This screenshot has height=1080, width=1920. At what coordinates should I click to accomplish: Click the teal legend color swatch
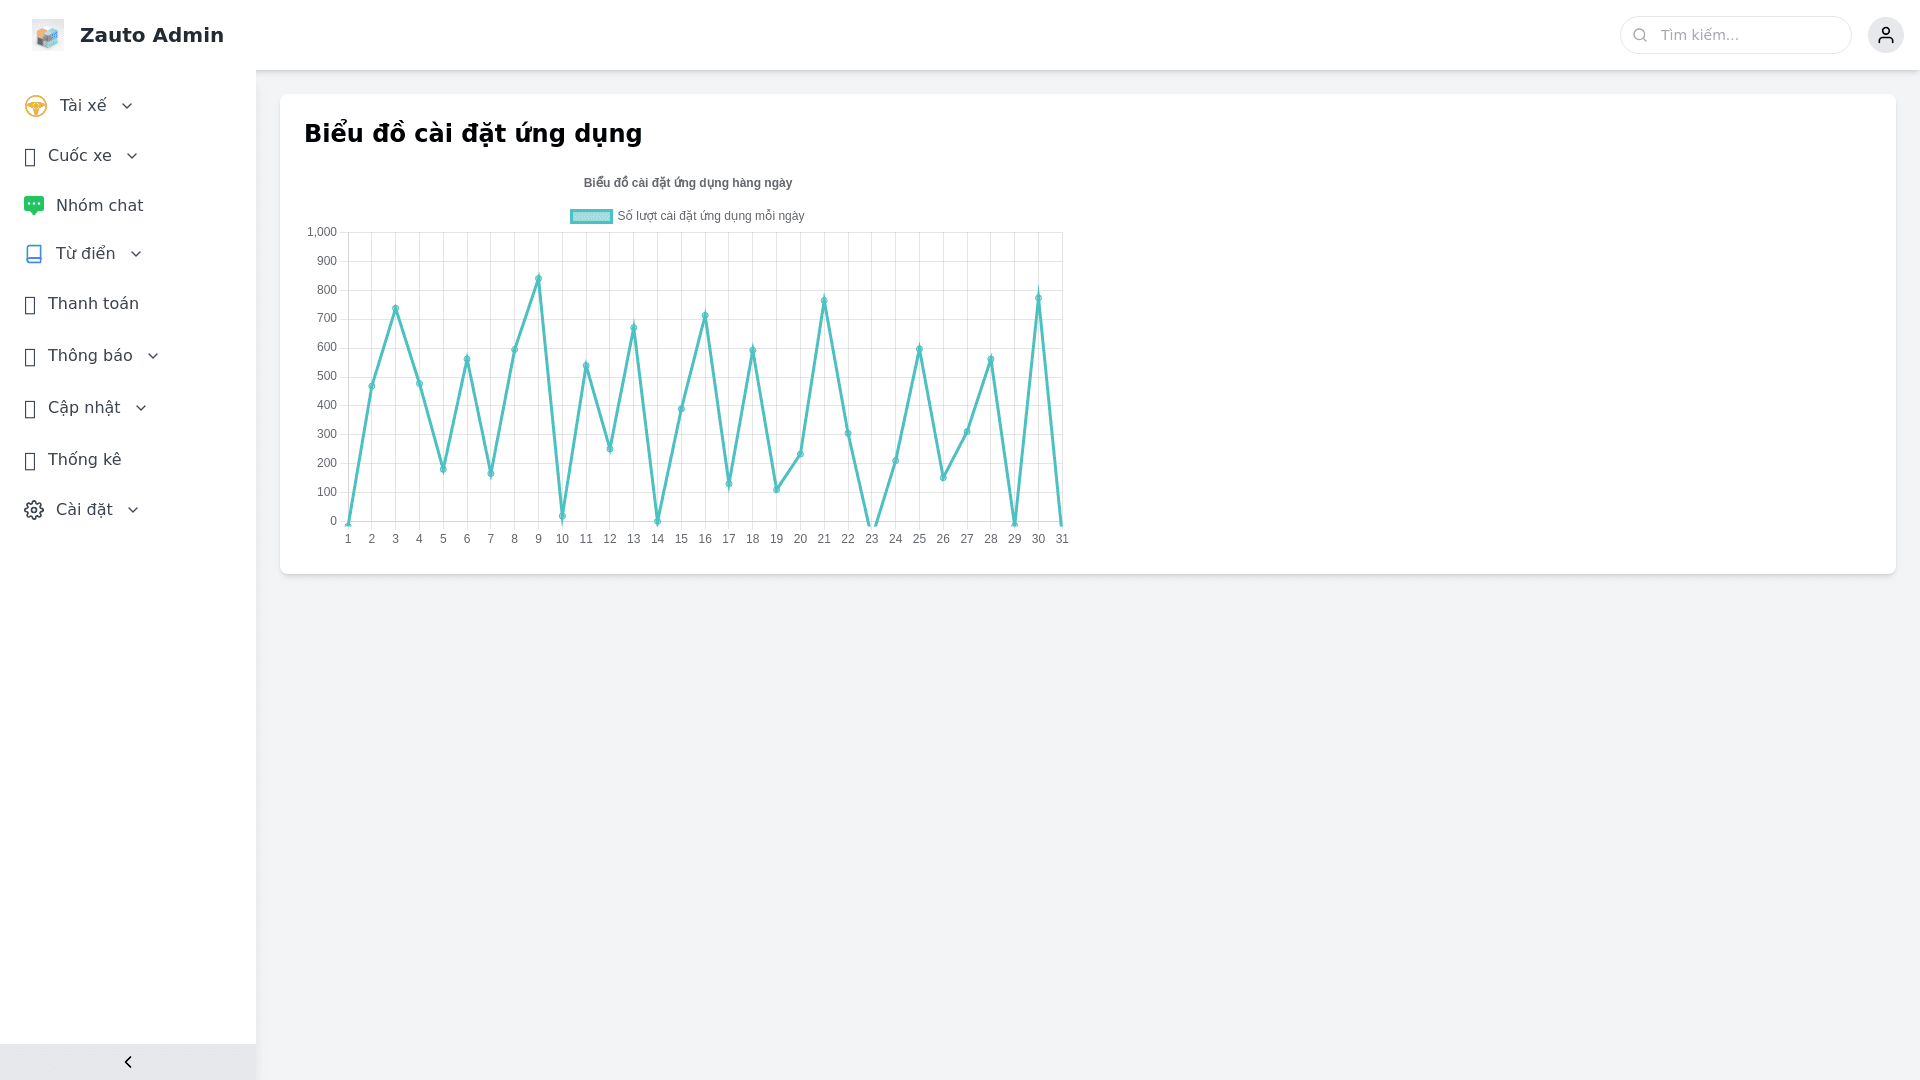coord(591,216)
